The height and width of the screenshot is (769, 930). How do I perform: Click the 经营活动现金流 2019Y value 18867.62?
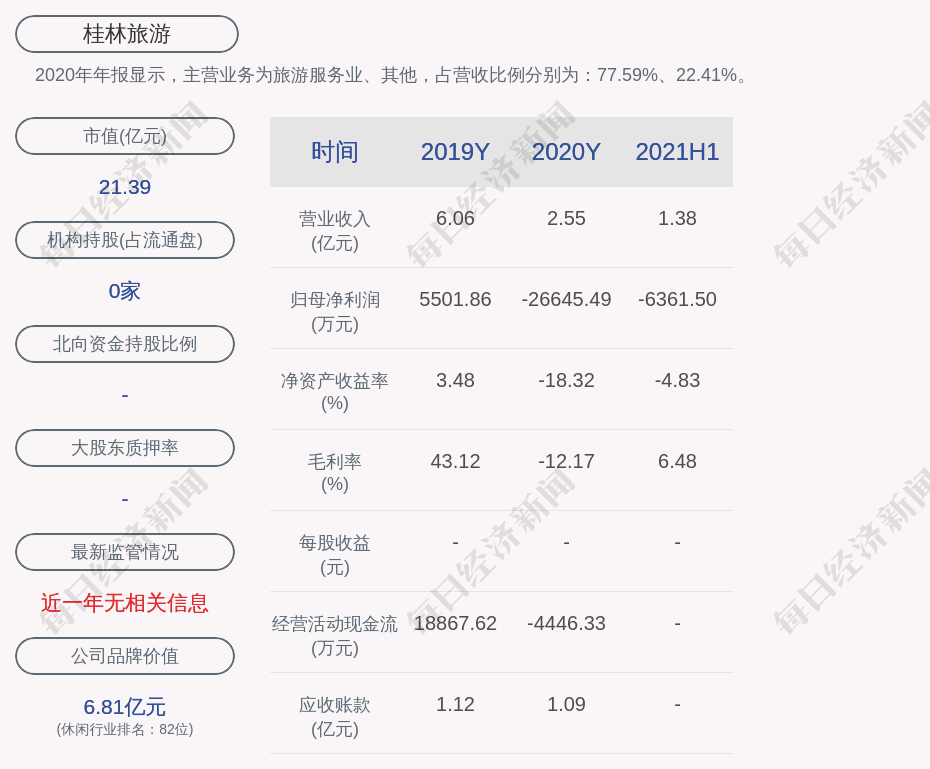coord(455,623)
